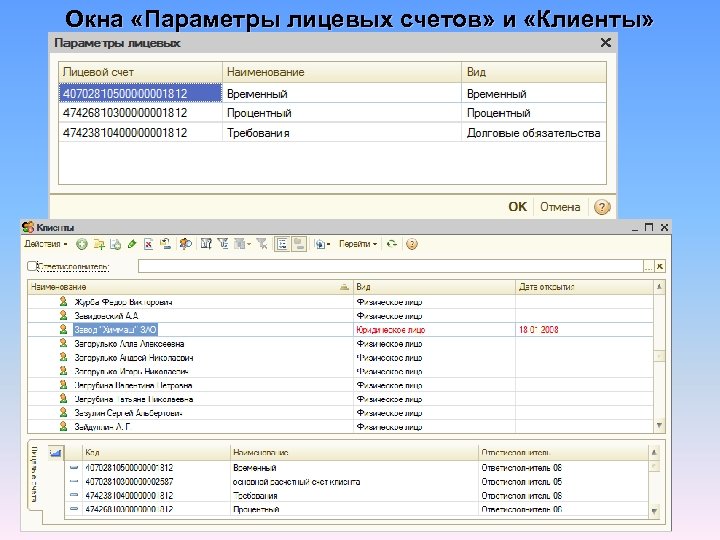Click the Add by copying icon
720x540 pixels.
click(116, 244)
